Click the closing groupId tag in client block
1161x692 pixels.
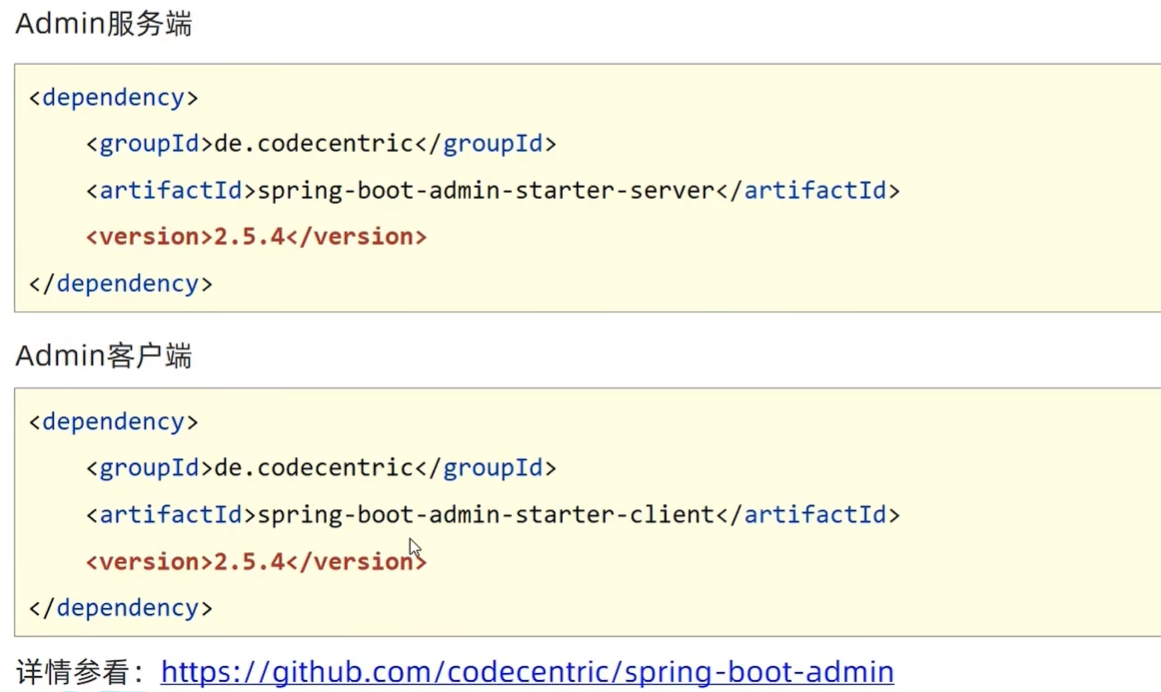485,468
